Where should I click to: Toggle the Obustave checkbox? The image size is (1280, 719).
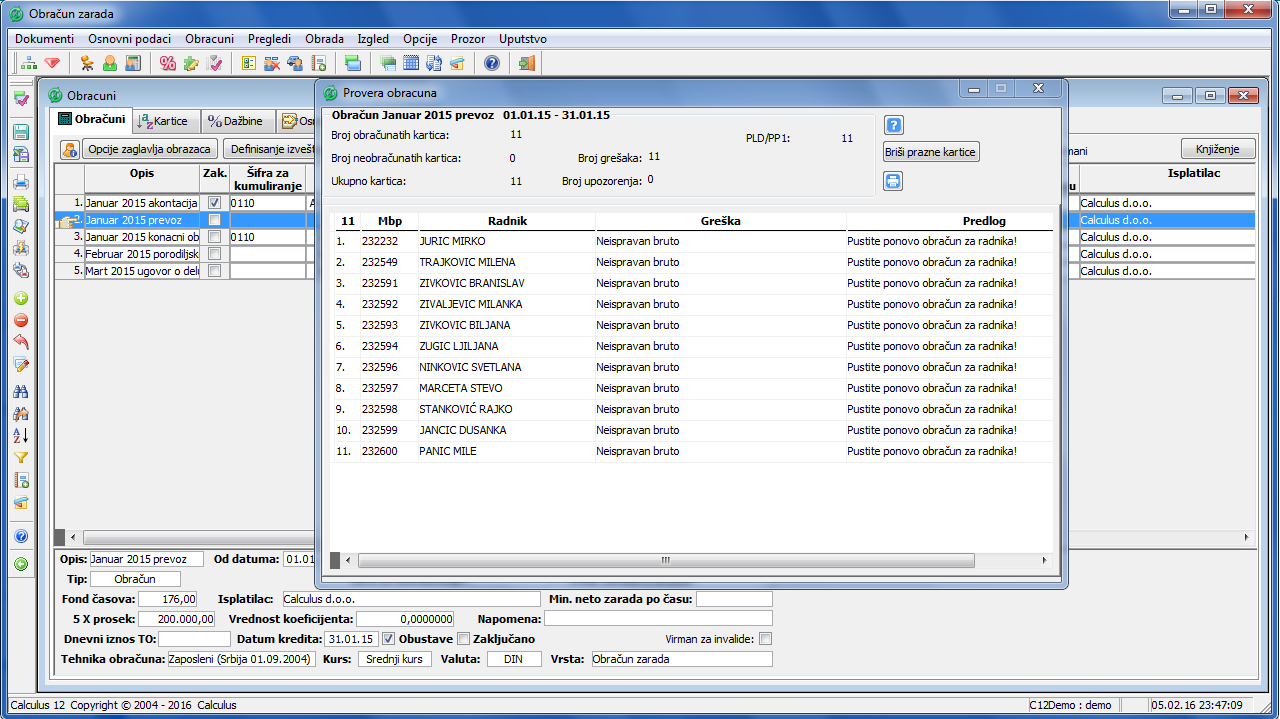point(389,639)
